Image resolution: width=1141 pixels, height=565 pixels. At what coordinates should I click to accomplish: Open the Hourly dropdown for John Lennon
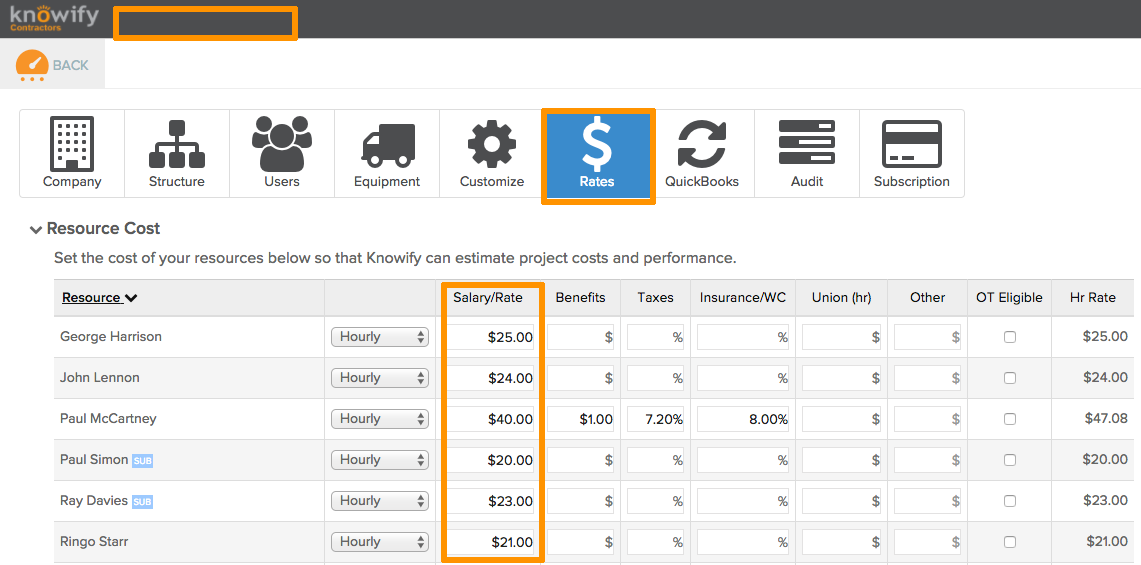[380, 378]
